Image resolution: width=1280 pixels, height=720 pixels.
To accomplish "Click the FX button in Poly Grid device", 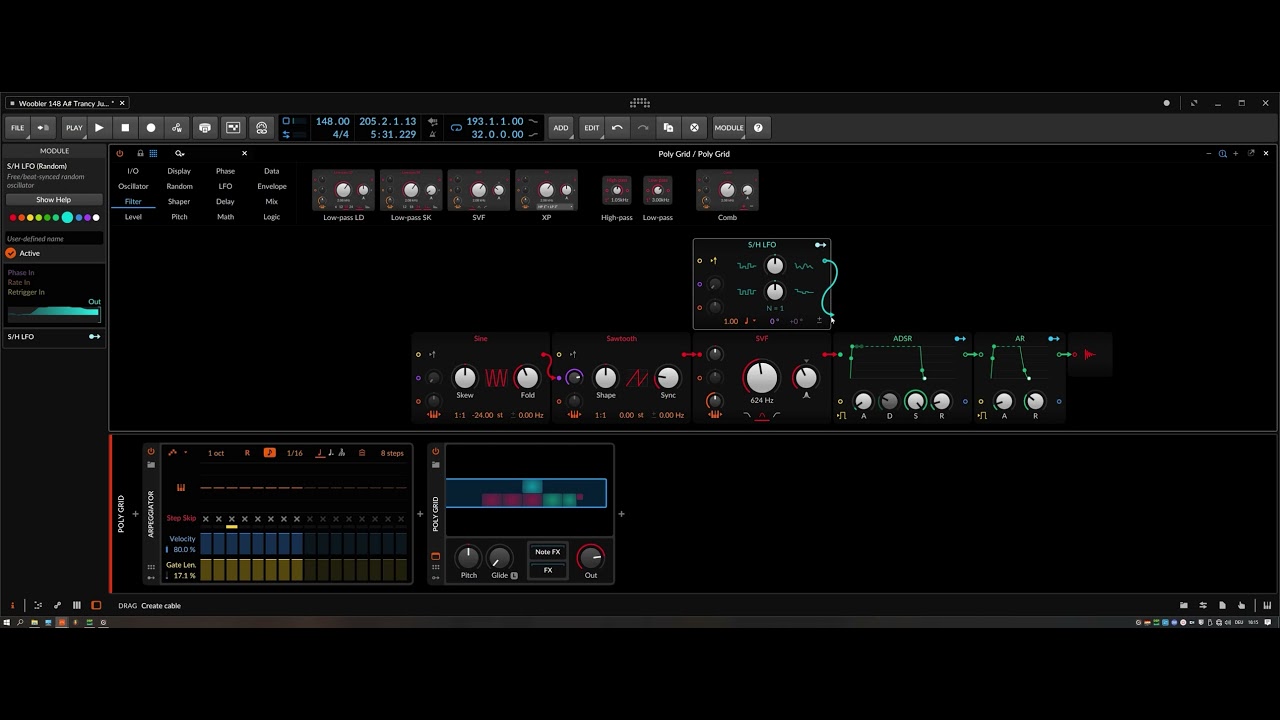I will 547,570.
